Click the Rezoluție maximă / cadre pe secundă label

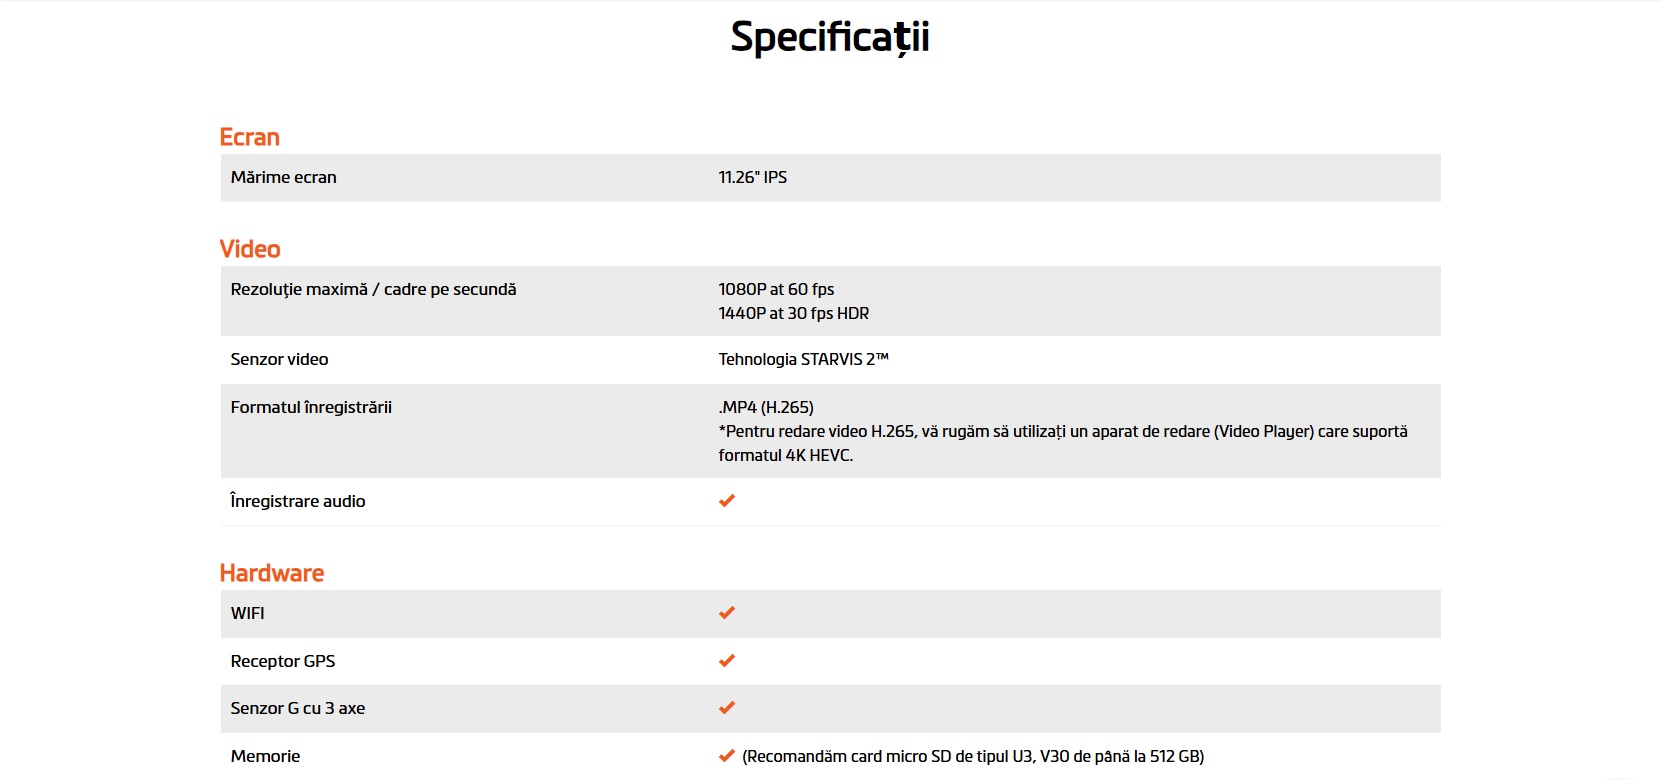[374, 289]
